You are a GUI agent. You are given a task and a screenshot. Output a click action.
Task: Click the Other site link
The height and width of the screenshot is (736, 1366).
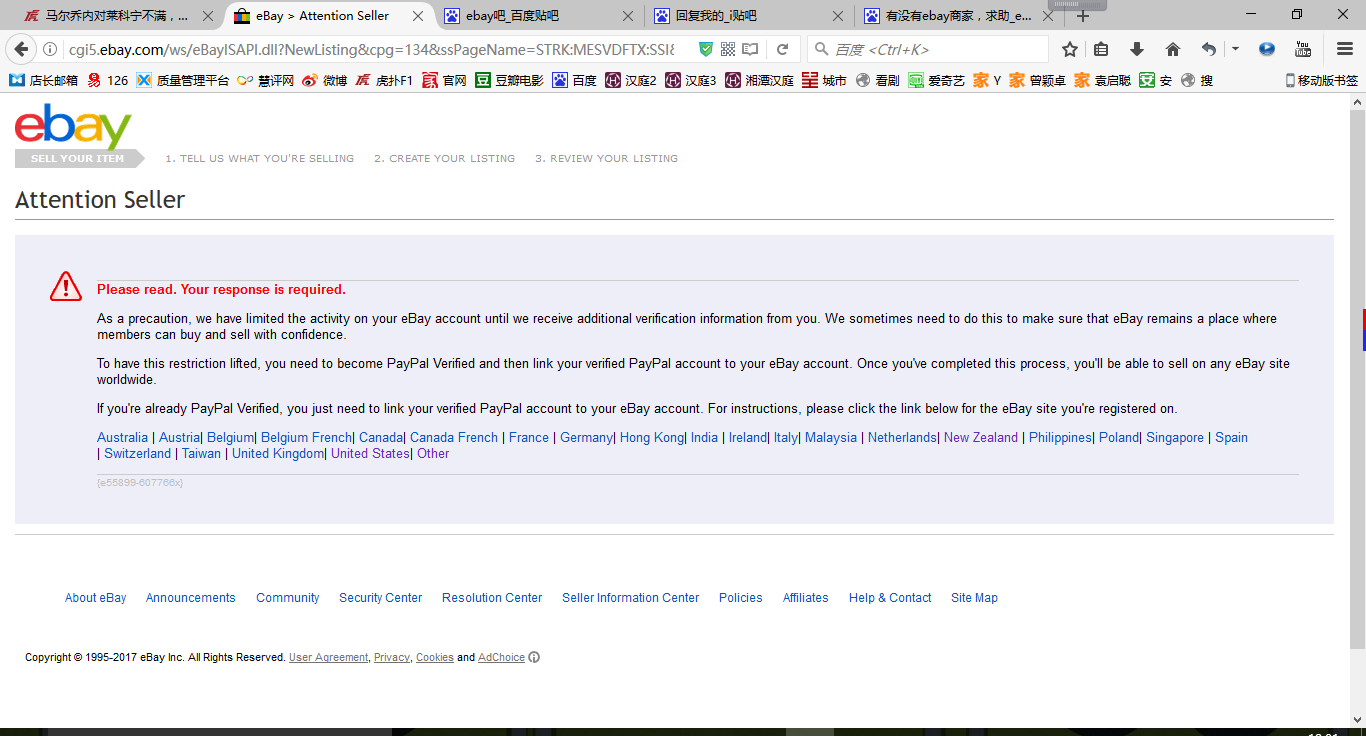pyautogui.click(x=433, y=453)
